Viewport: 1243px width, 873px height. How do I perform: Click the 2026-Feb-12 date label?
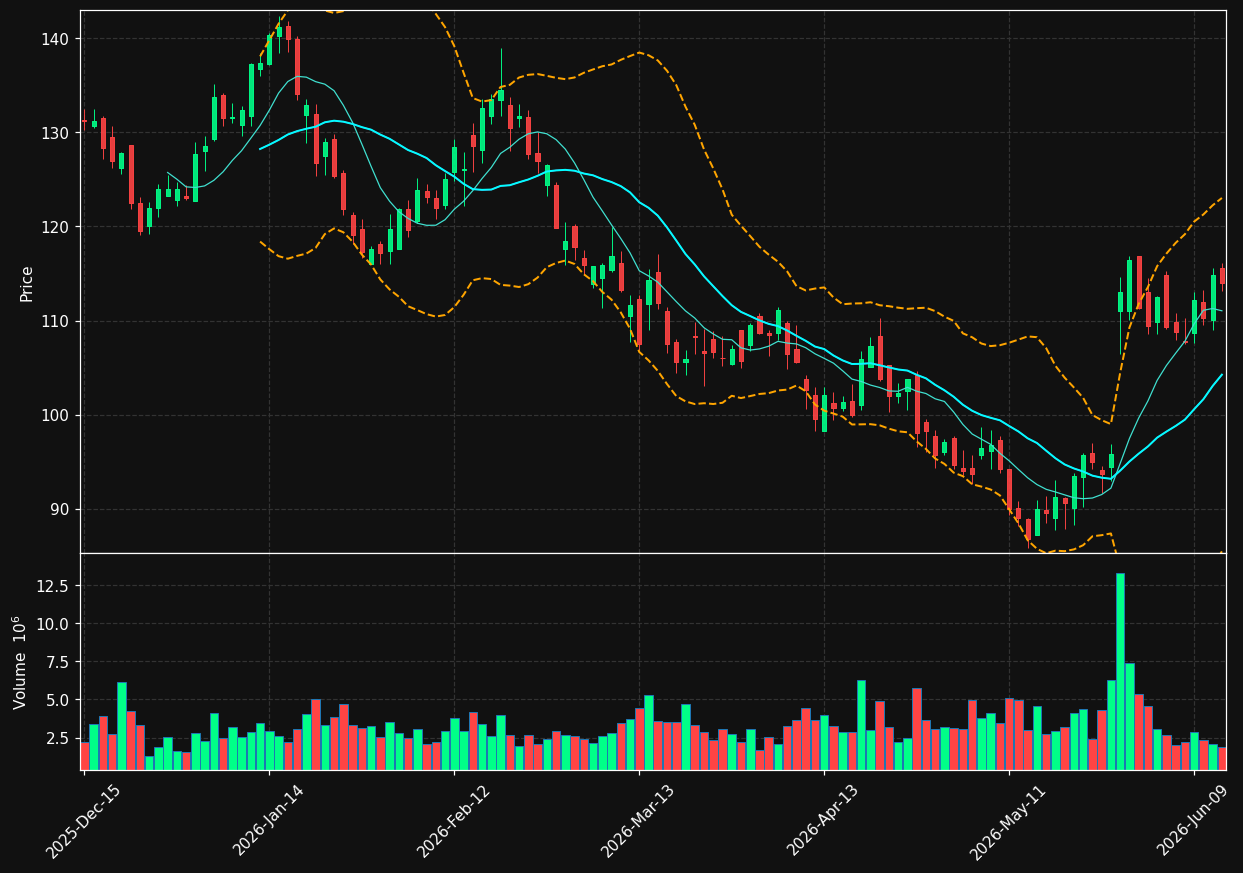[x=453, y=820]
